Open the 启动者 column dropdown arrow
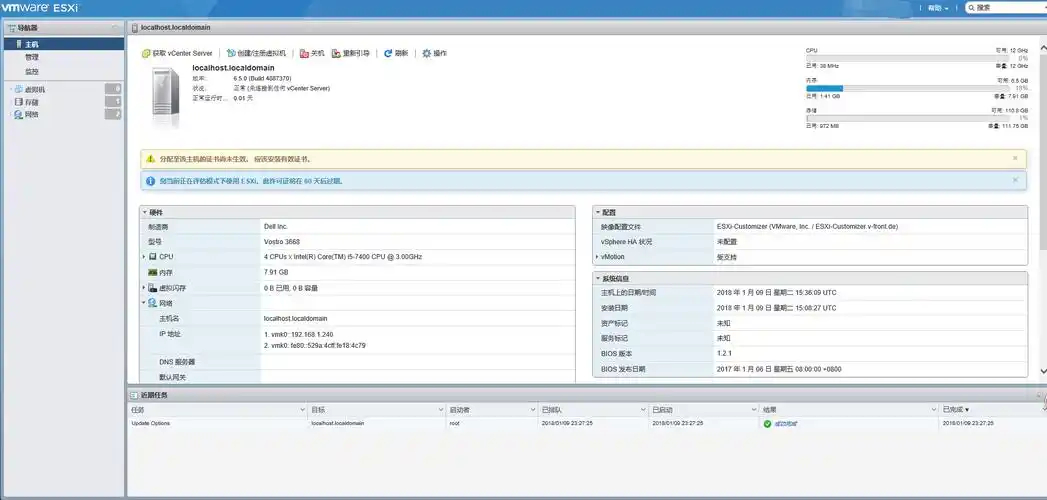Image resolution: width=1047 pixels, height=500 pixels. click(x=533, y=410)
